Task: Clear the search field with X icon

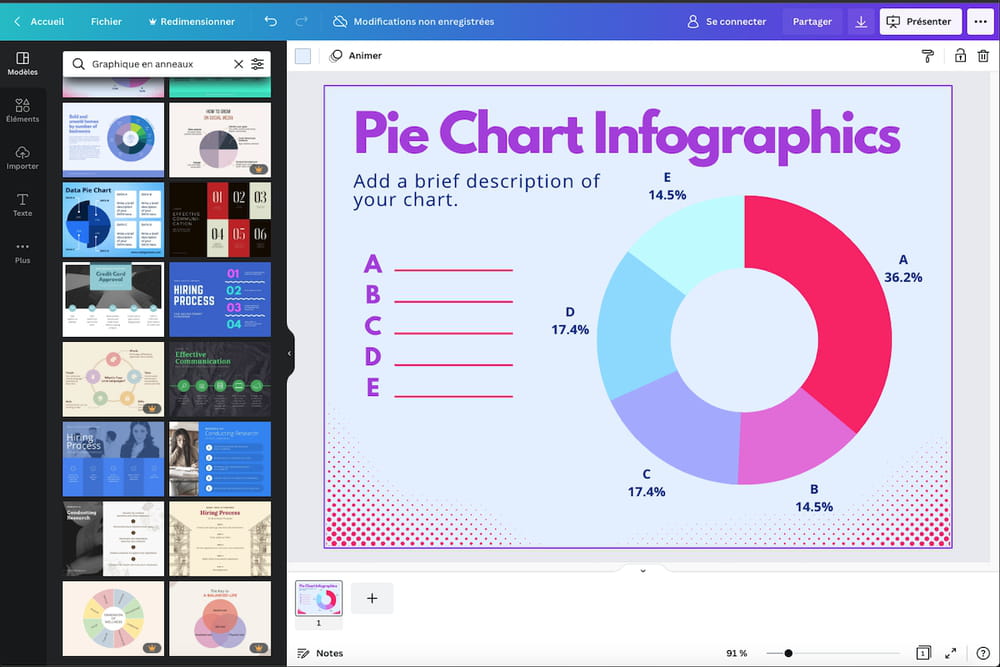Action: pos(238,64)
